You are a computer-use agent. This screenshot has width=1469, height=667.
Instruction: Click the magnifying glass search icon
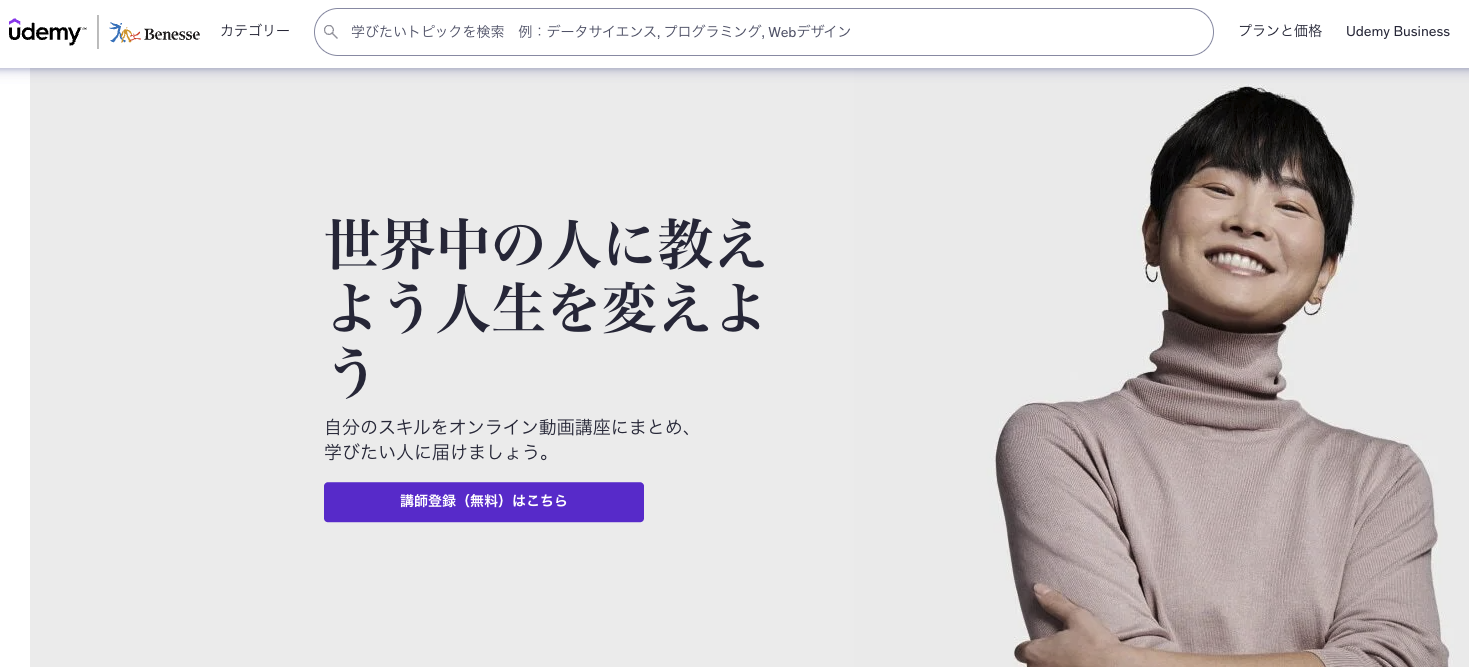(x=331, y=32)
